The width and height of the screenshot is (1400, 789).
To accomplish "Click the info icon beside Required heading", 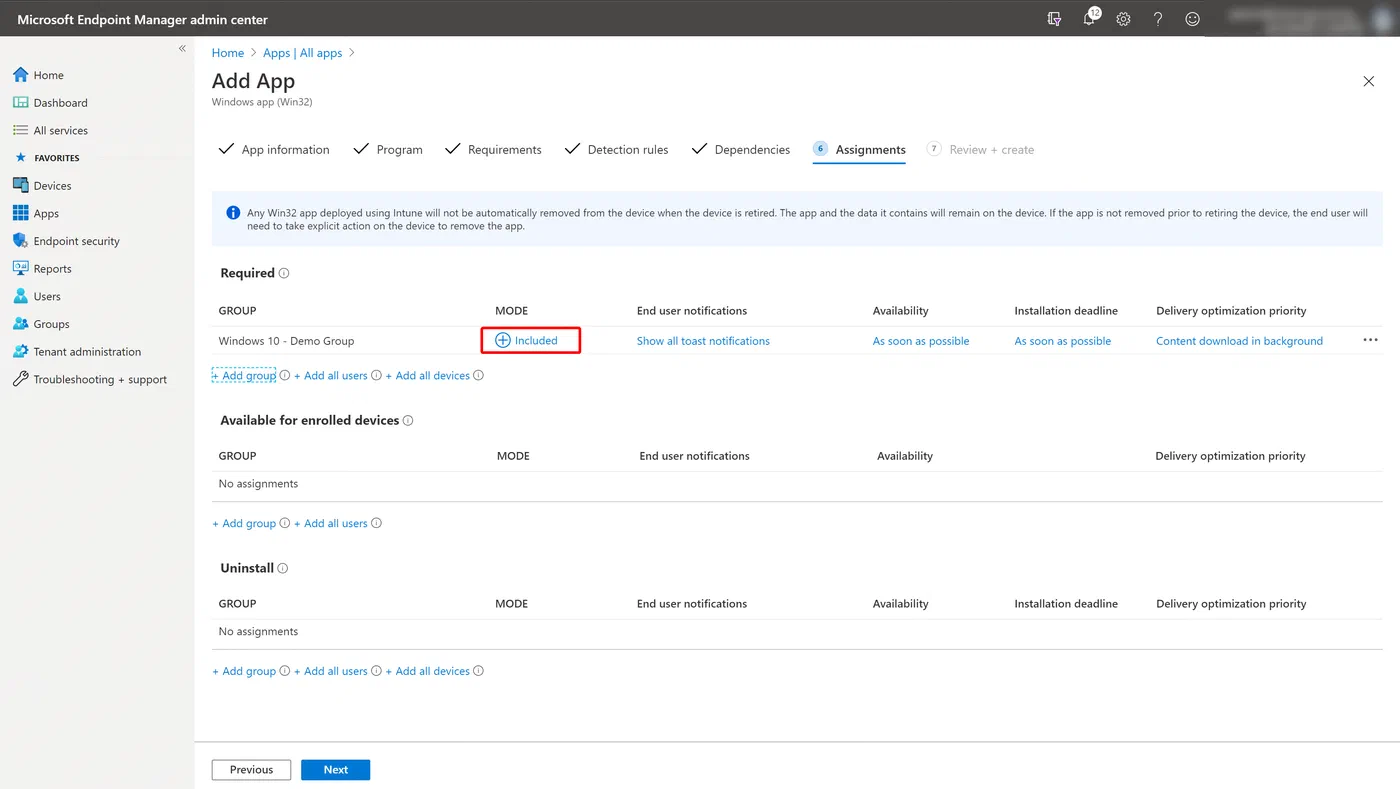I will (284, 273).
